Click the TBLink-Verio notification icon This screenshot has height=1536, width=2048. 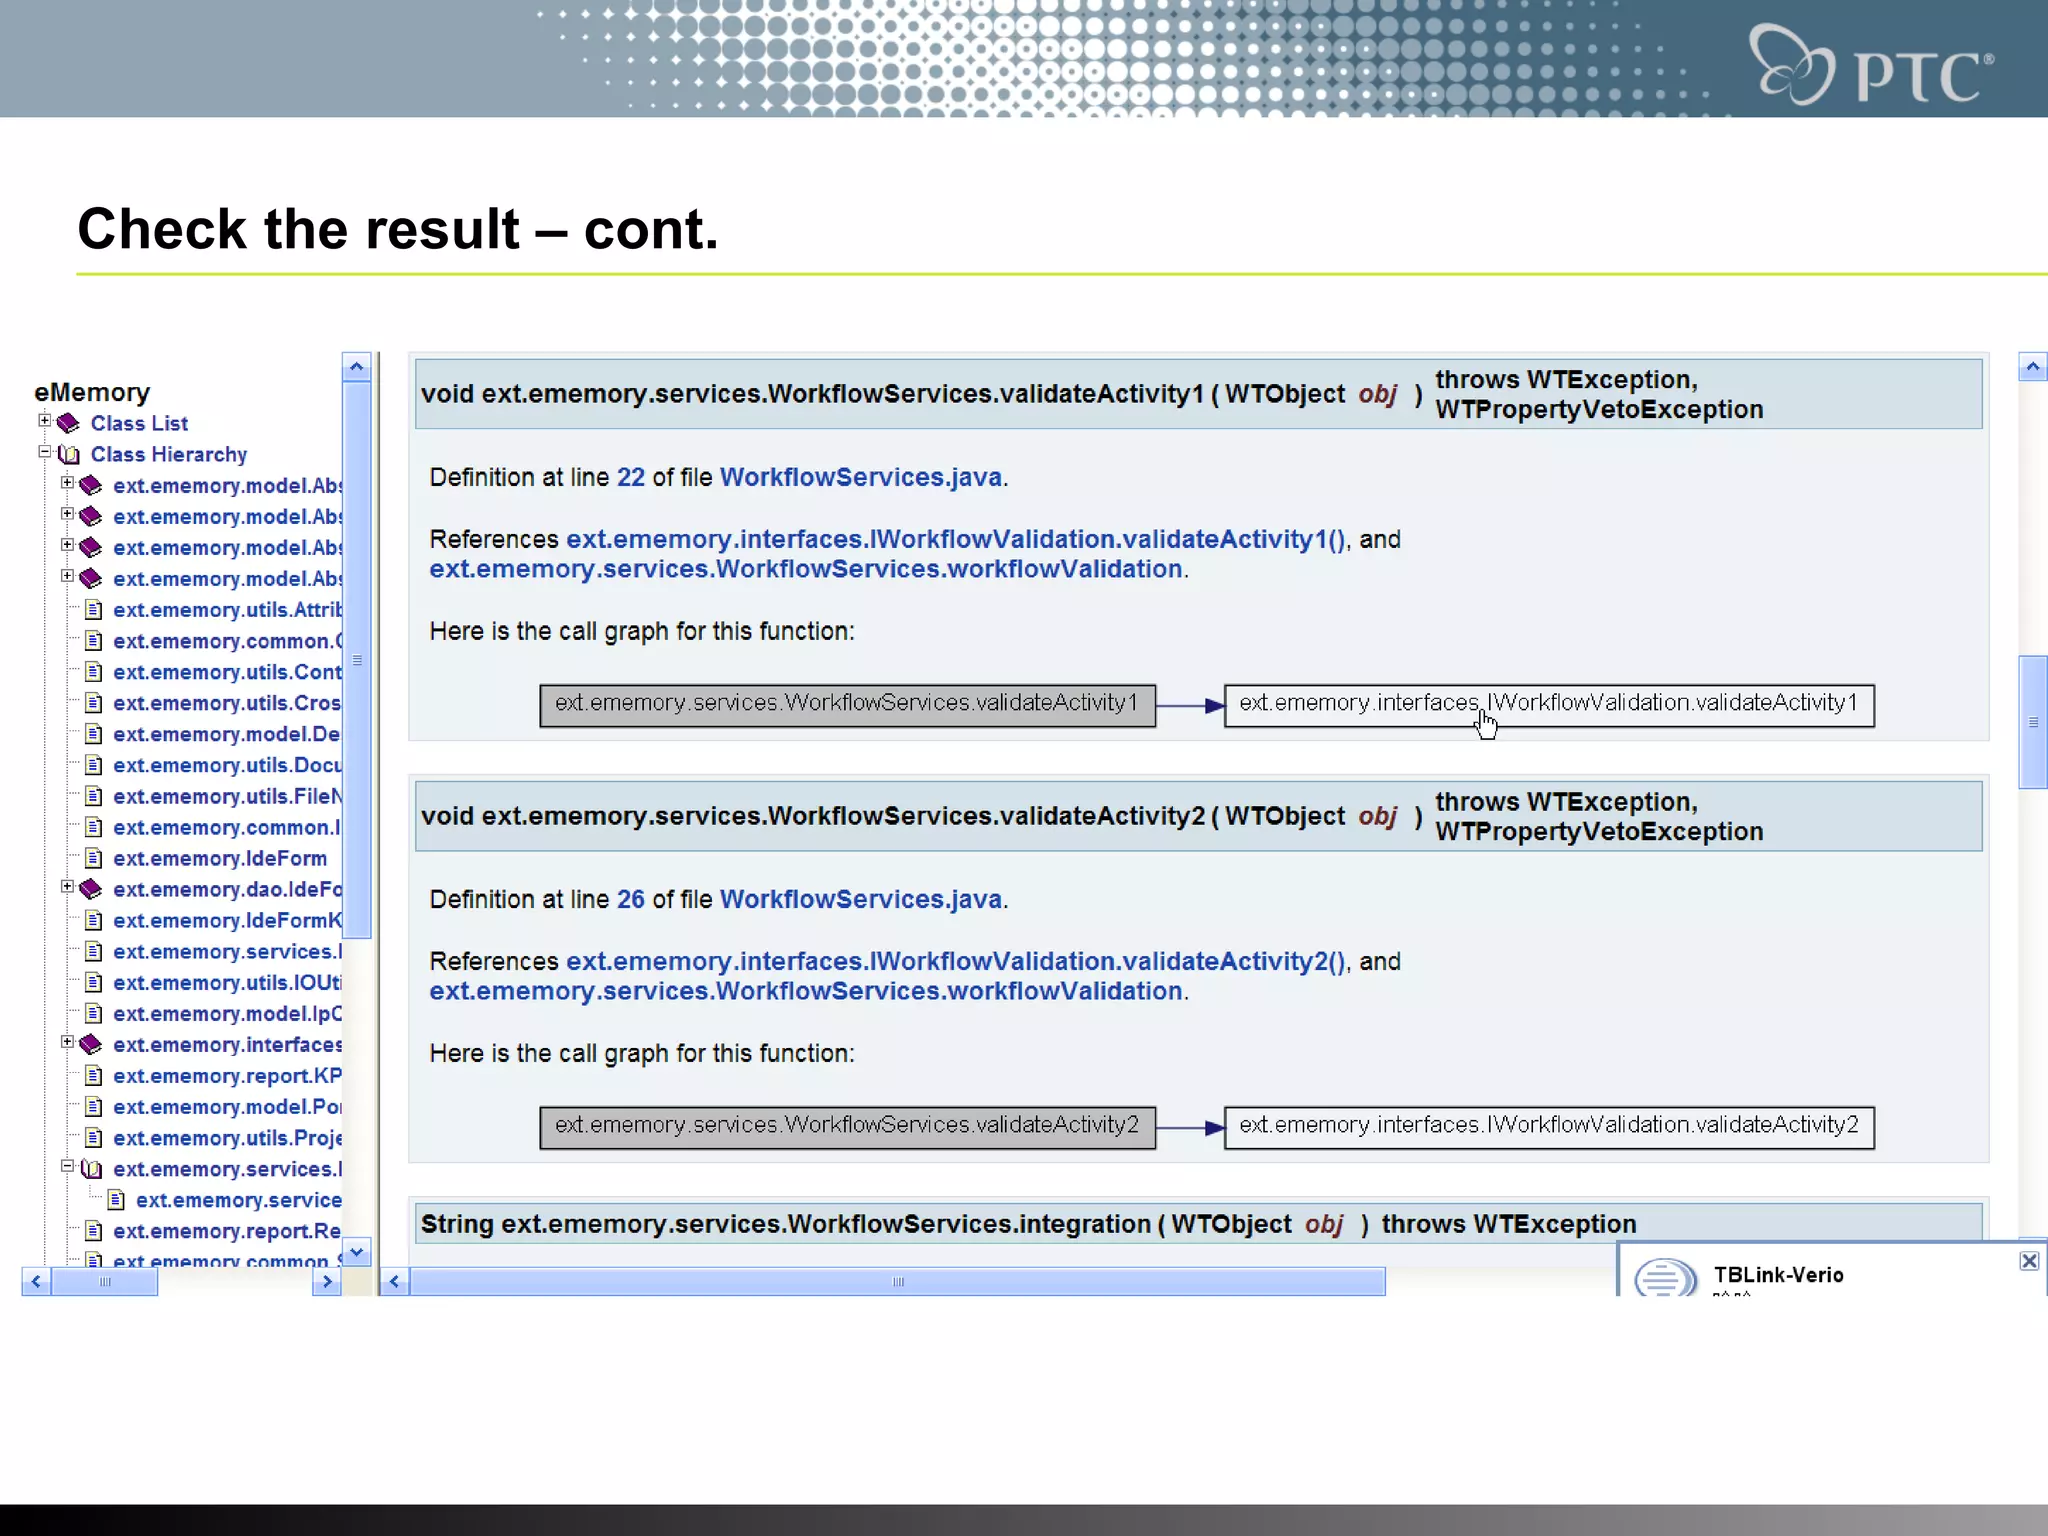(x=1664, y=1277)
